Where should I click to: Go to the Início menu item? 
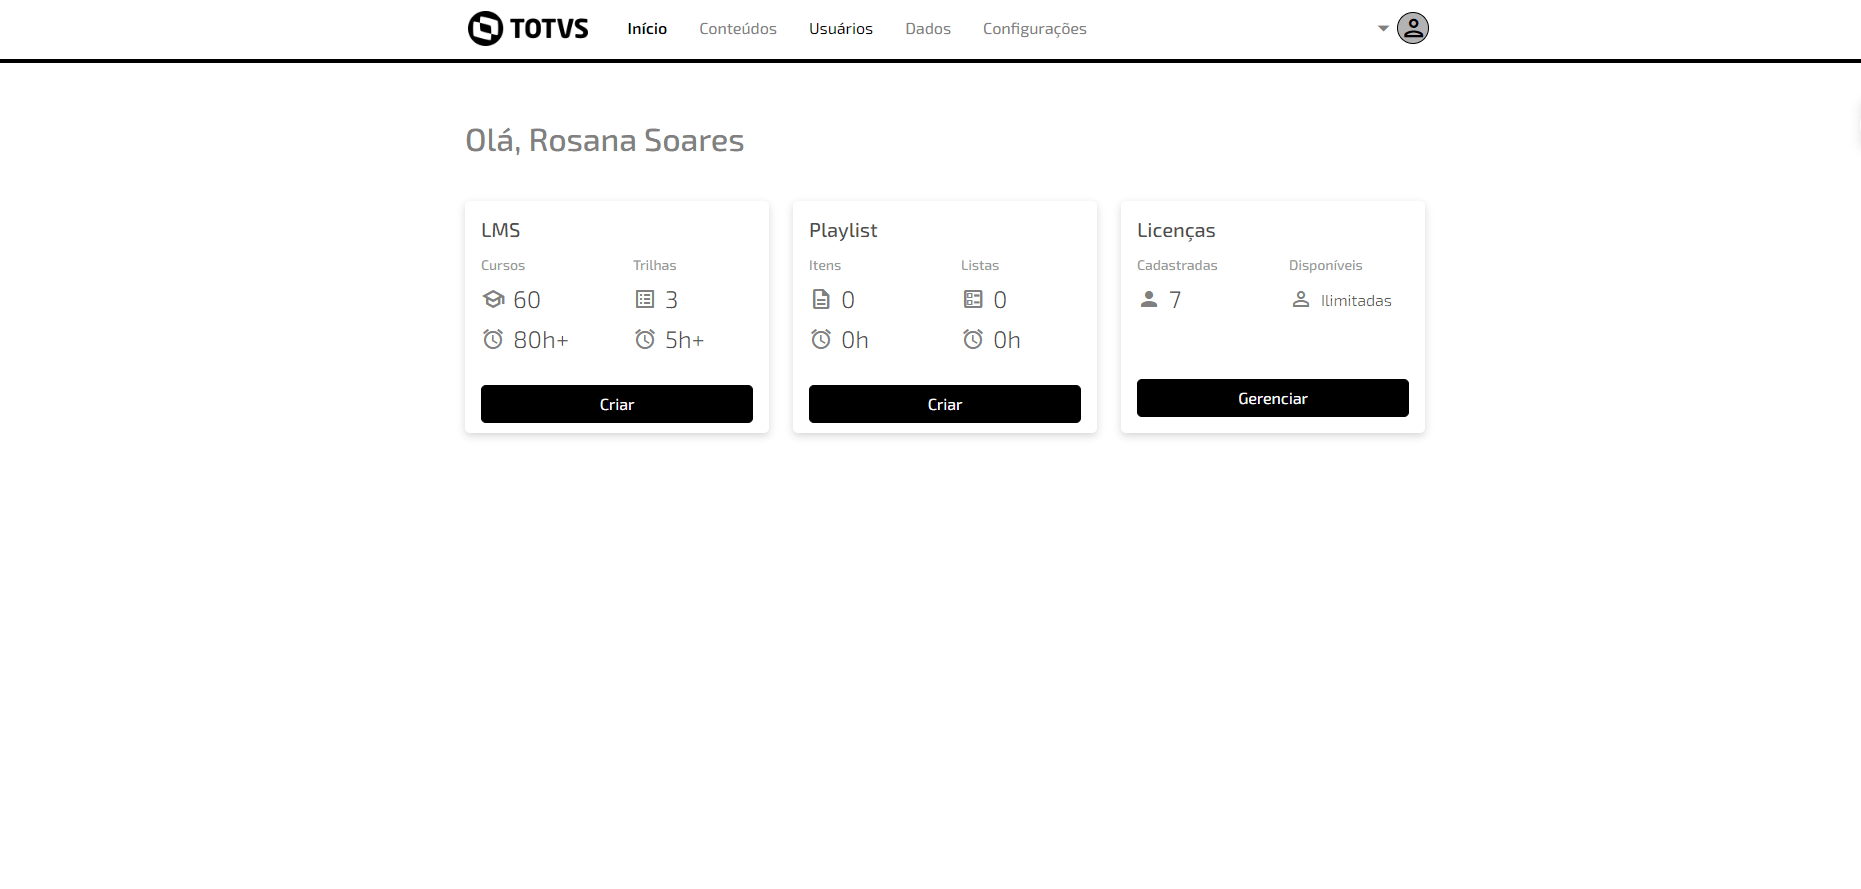[x=647, y=29]
